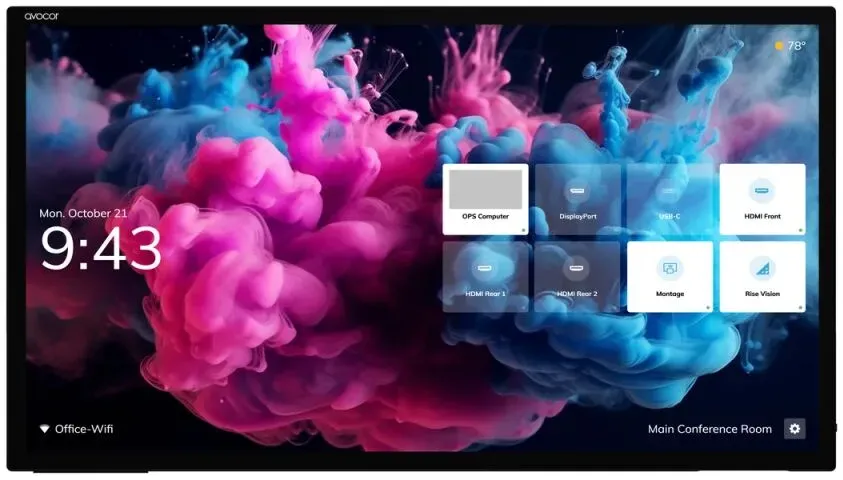Viewport: 843px width, 480px height.
Task: Click the sun weather icon
Action: (x=778, y=46)
